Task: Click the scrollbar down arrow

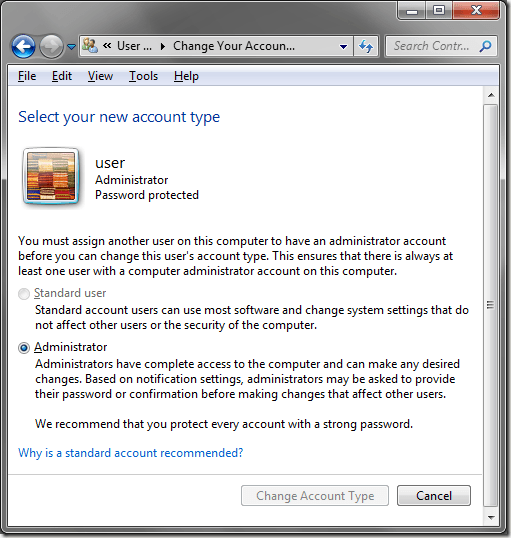Action: point(491,517)
